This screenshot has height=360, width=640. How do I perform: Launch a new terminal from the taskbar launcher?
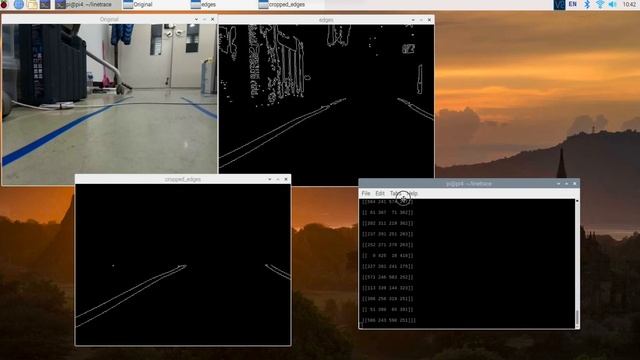(45, 4)
